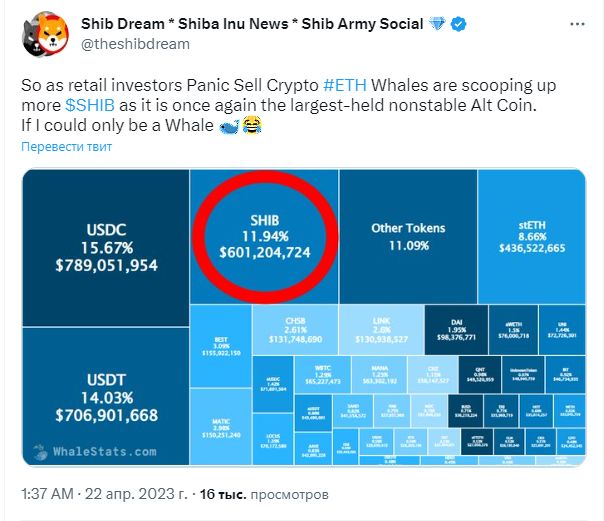Click the Other Tokens 11.09% block
The image size is (604, 521).
coord(408,236)
